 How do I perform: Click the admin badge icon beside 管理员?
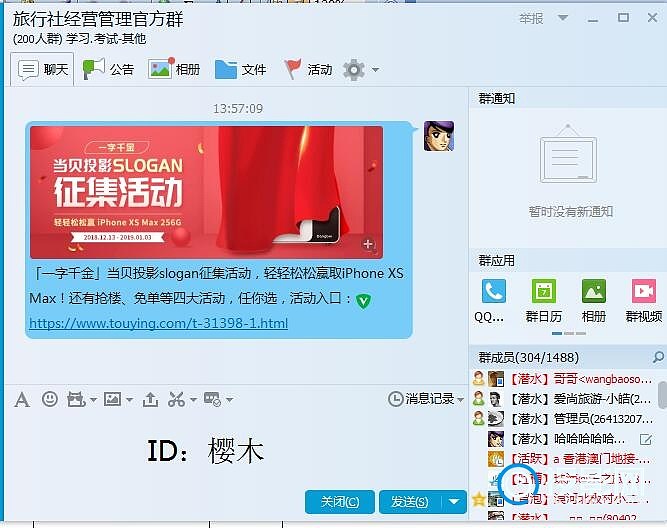pos(479,418)
